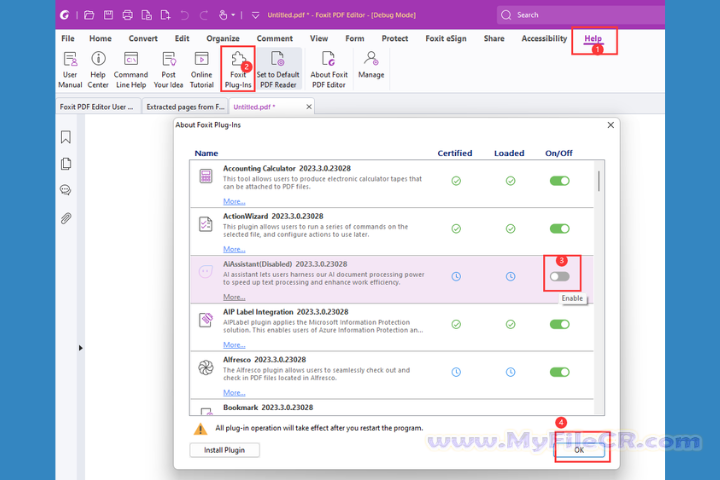Click More link for AIP Label Integration
The image size is (720, 480).
point(234,345)
